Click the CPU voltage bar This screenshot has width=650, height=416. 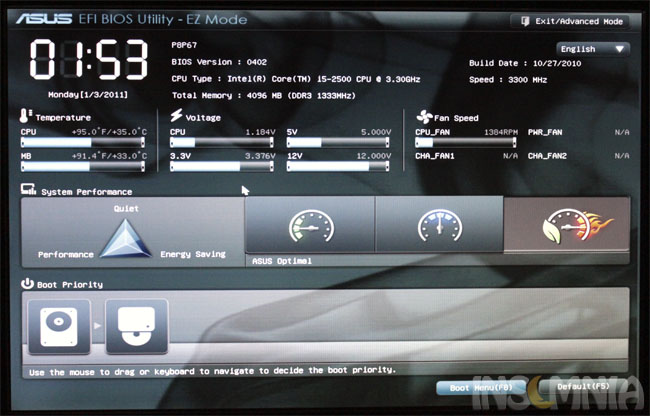(222, 143)
